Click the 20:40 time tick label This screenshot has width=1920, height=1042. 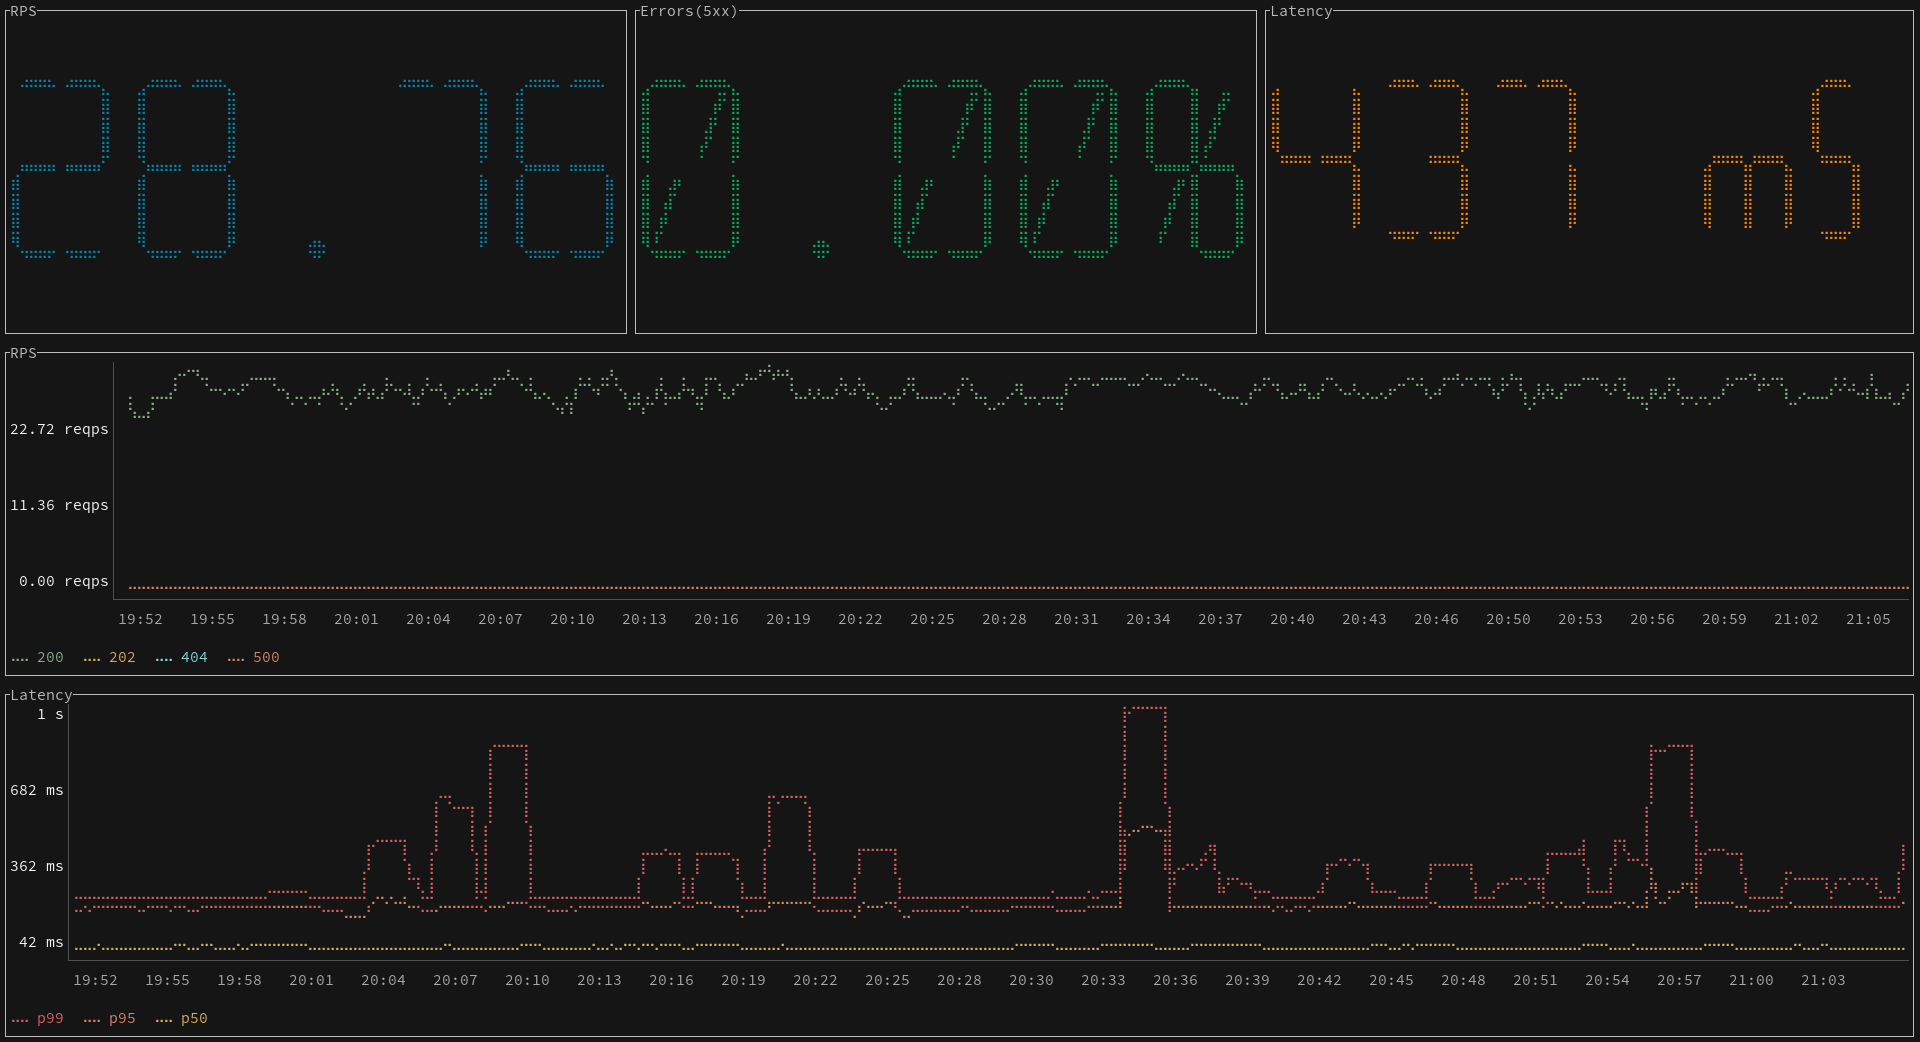pos(1292,619)
